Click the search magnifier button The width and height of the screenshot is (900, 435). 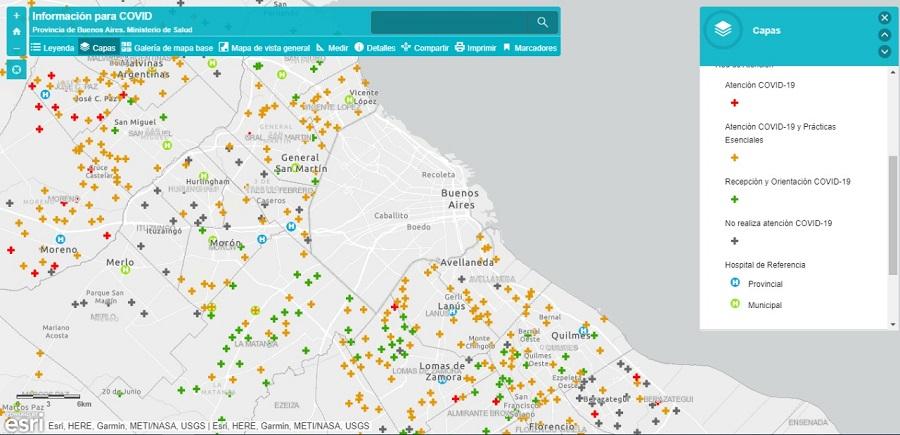[x=542, y=22]
